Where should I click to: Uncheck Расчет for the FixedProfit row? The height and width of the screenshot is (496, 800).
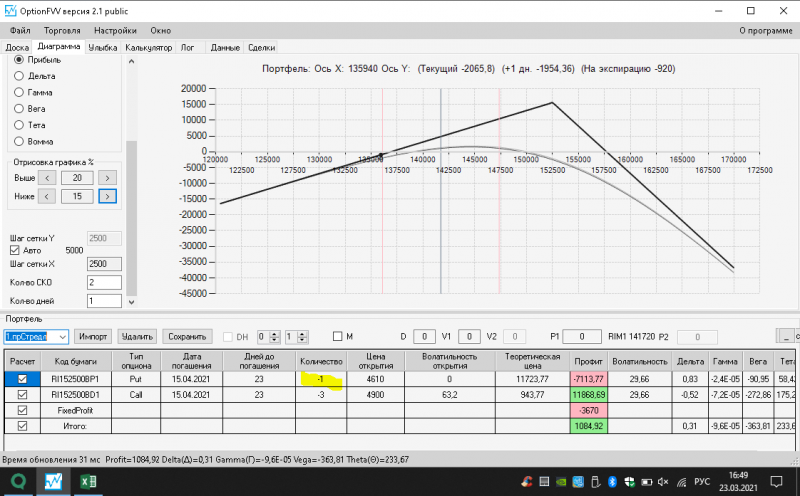coord(22,410)
